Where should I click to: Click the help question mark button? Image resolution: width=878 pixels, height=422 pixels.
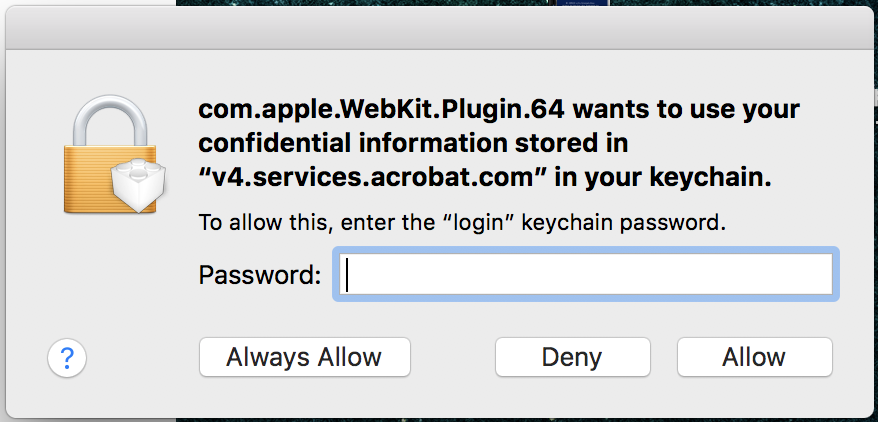coord(67,357)
